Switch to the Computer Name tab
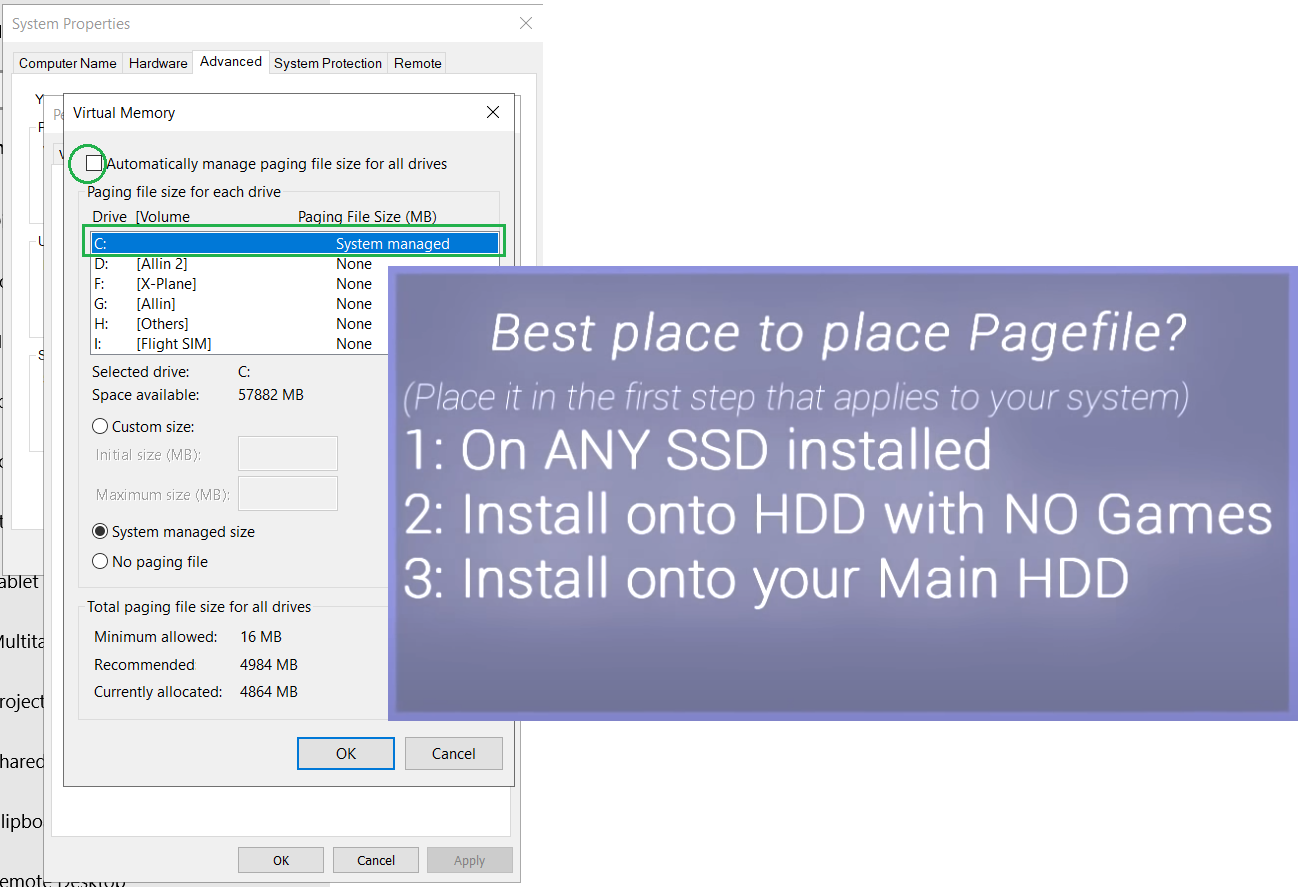The width and height of the screenshot is (1302, 887). pyautogui.click(x=68, y=63)
